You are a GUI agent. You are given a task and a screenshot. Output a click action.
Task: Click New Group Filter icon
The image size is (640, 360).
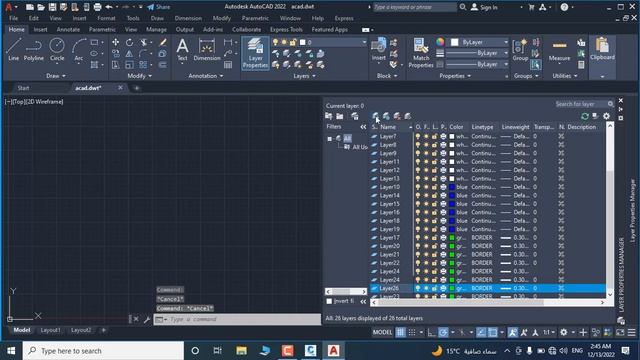click(340, 116)
